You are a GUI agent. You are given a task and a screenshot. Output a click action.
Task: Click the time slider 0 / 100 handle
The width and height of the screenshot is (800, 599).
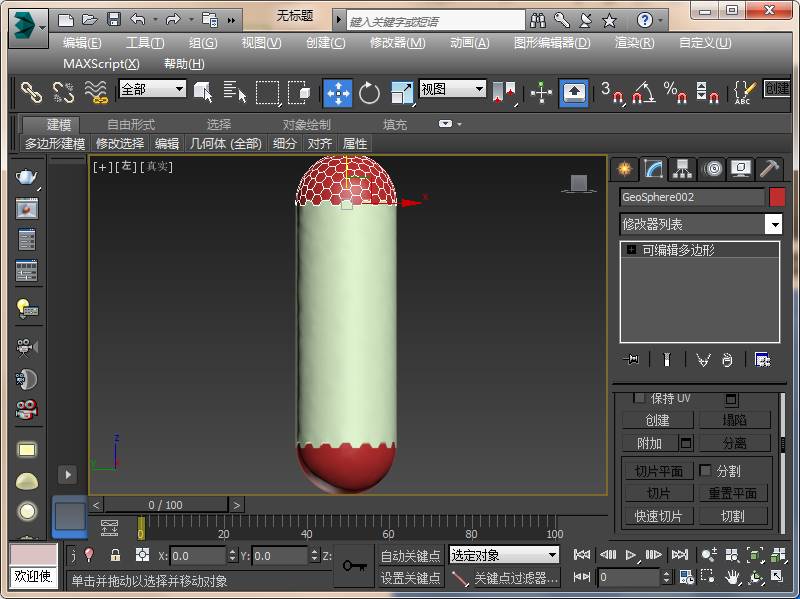pos(166,505)
